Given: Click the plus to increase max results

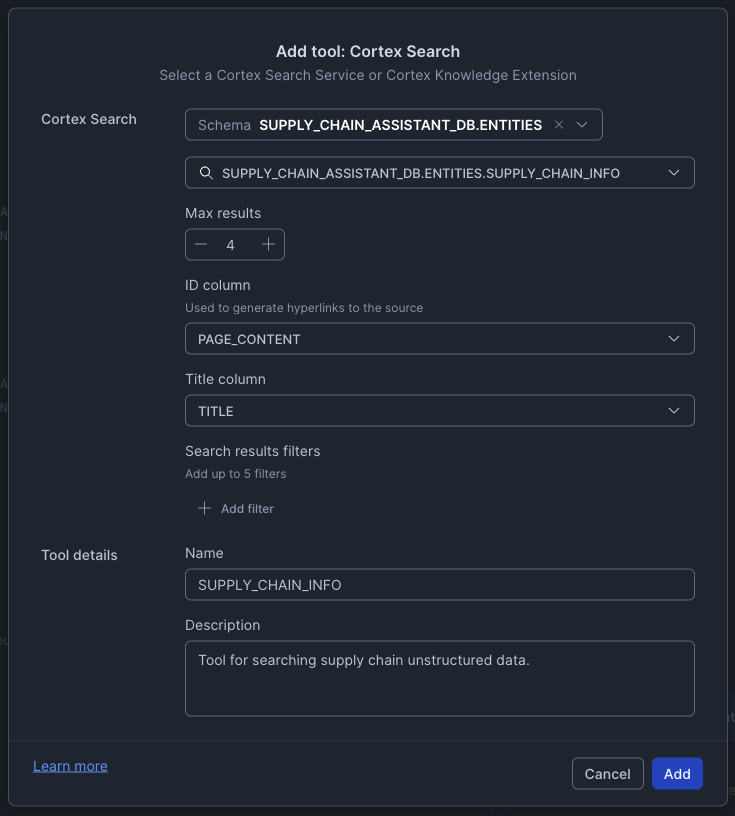Looking at the screenshot, I should pyautogui.click(x=269, y=244).
